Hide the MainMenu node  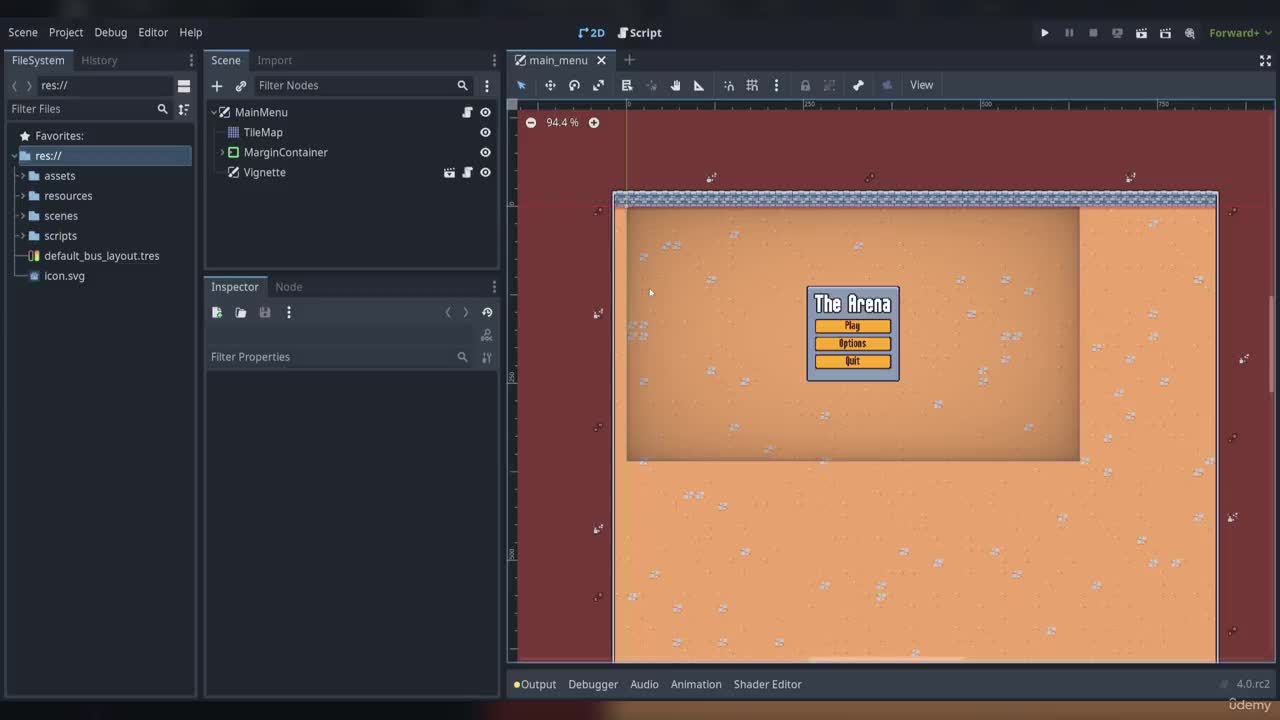(x=485, y=112)
